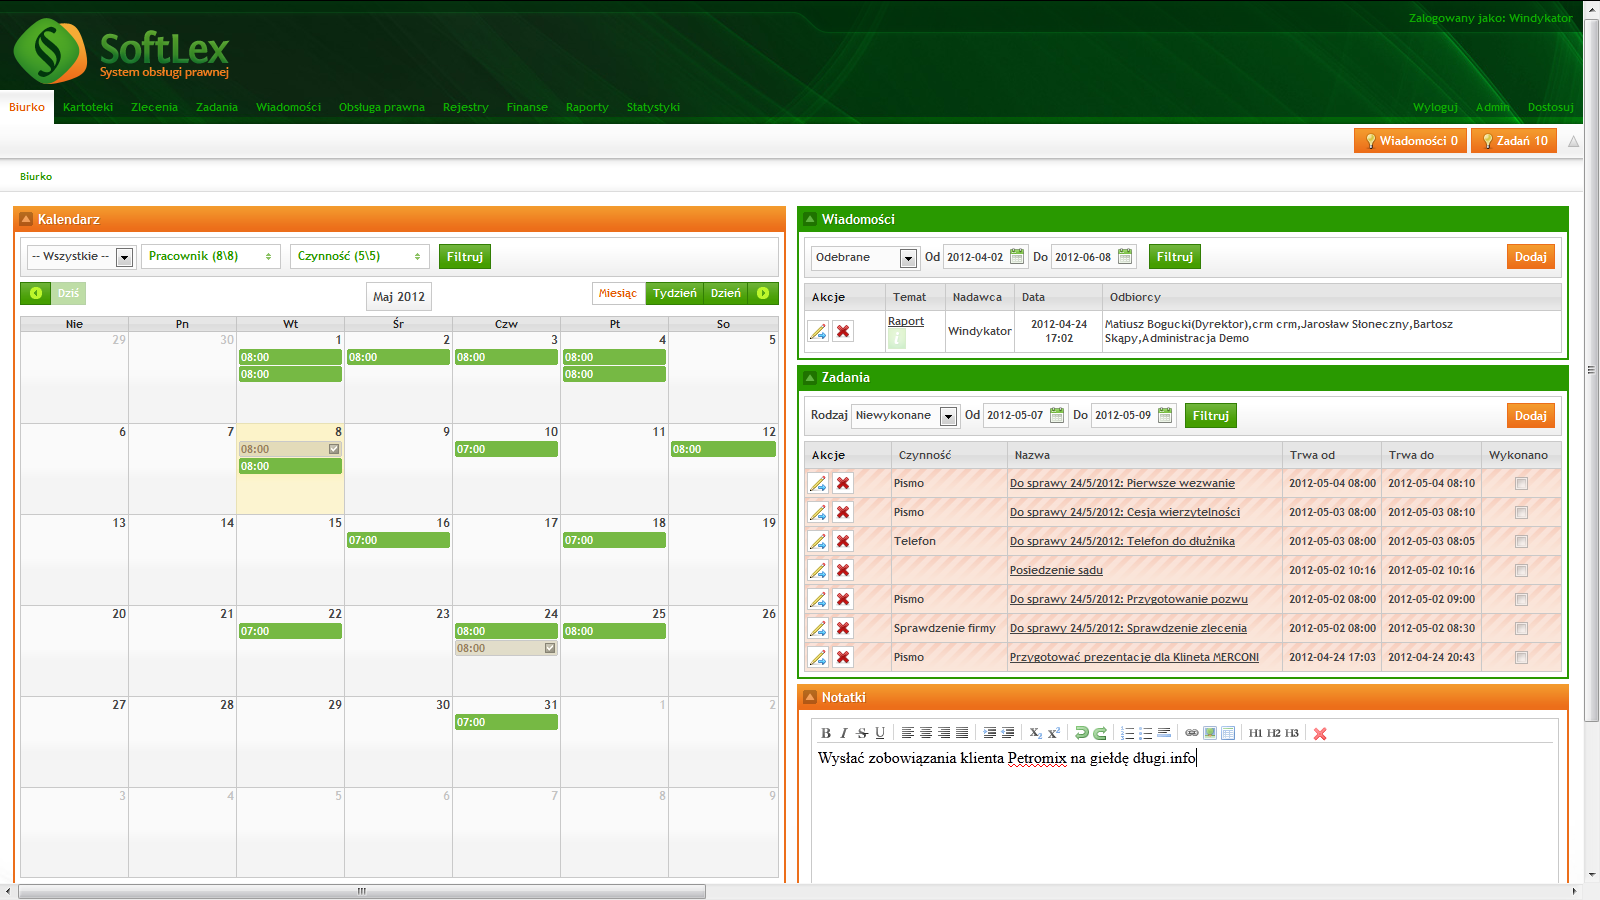Image resolution: width=1600 pixels, height=900 pixels.
Task: Apply H1 heading in note
Action: (x=1256, y=733)
